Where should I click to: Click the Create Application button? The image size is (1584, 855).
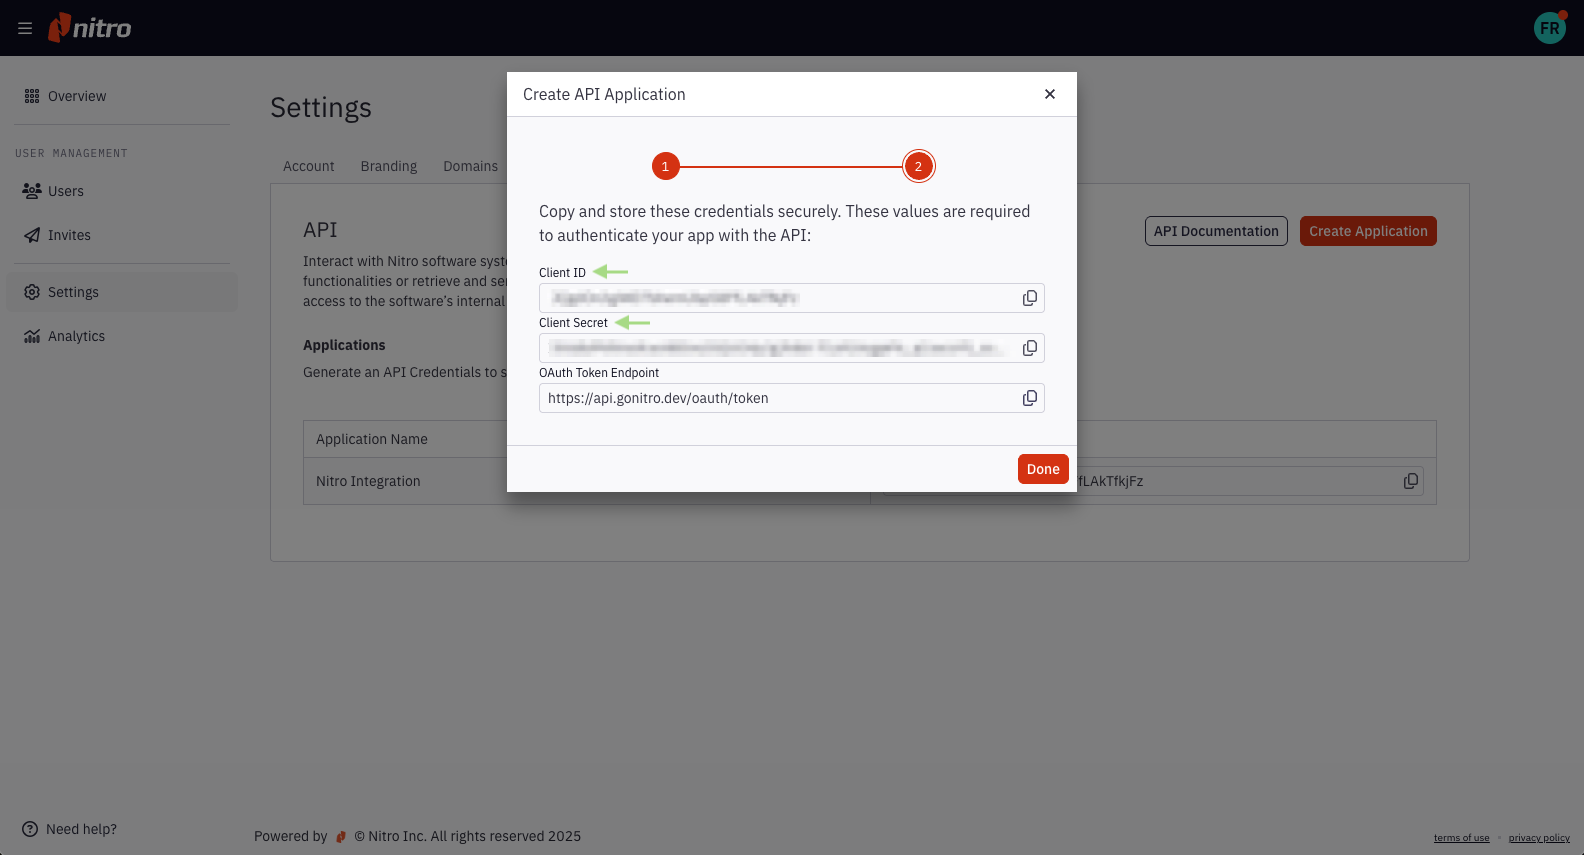coord(1368,231)
